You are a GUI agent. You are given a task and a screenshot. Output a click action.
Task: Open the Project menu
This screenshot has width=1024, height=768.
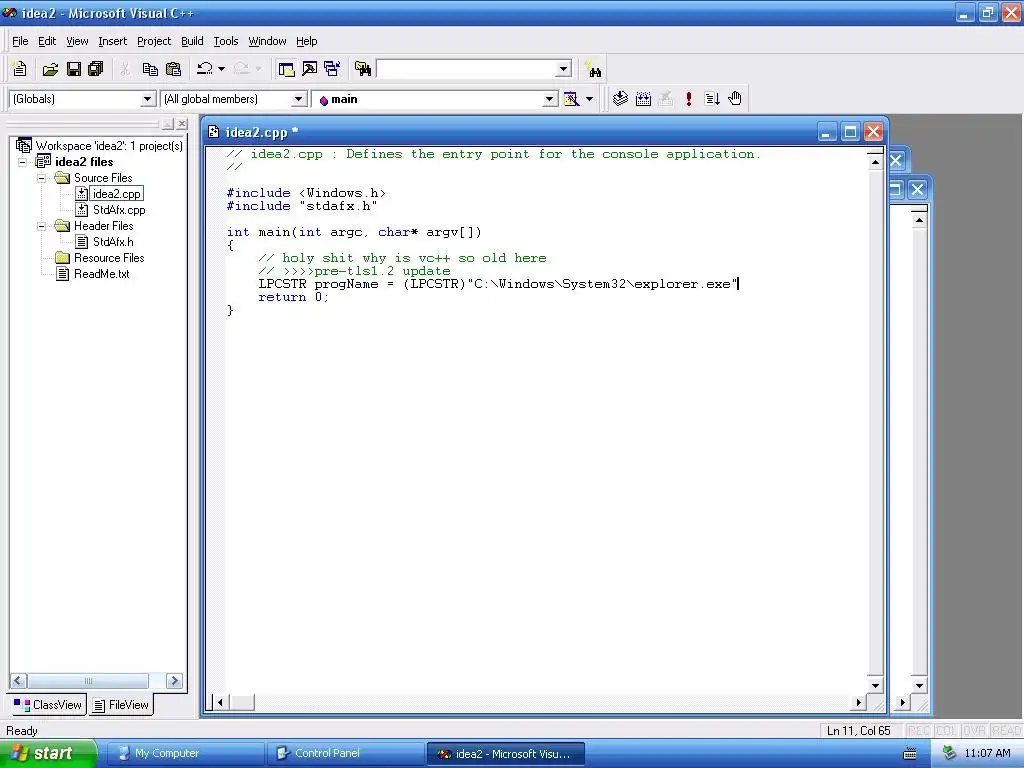point(154,41)
